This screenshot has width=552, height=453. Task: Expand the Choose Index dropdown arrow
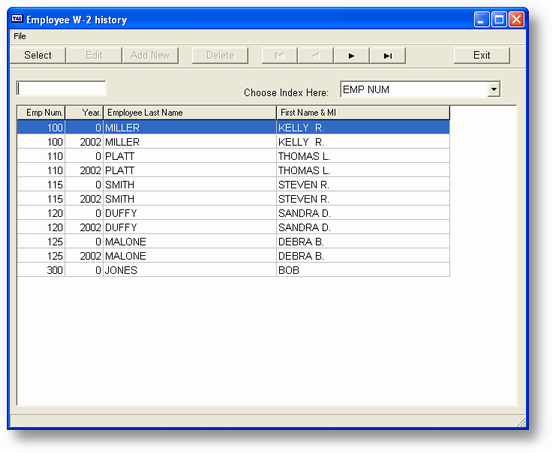tap(494, 89)
